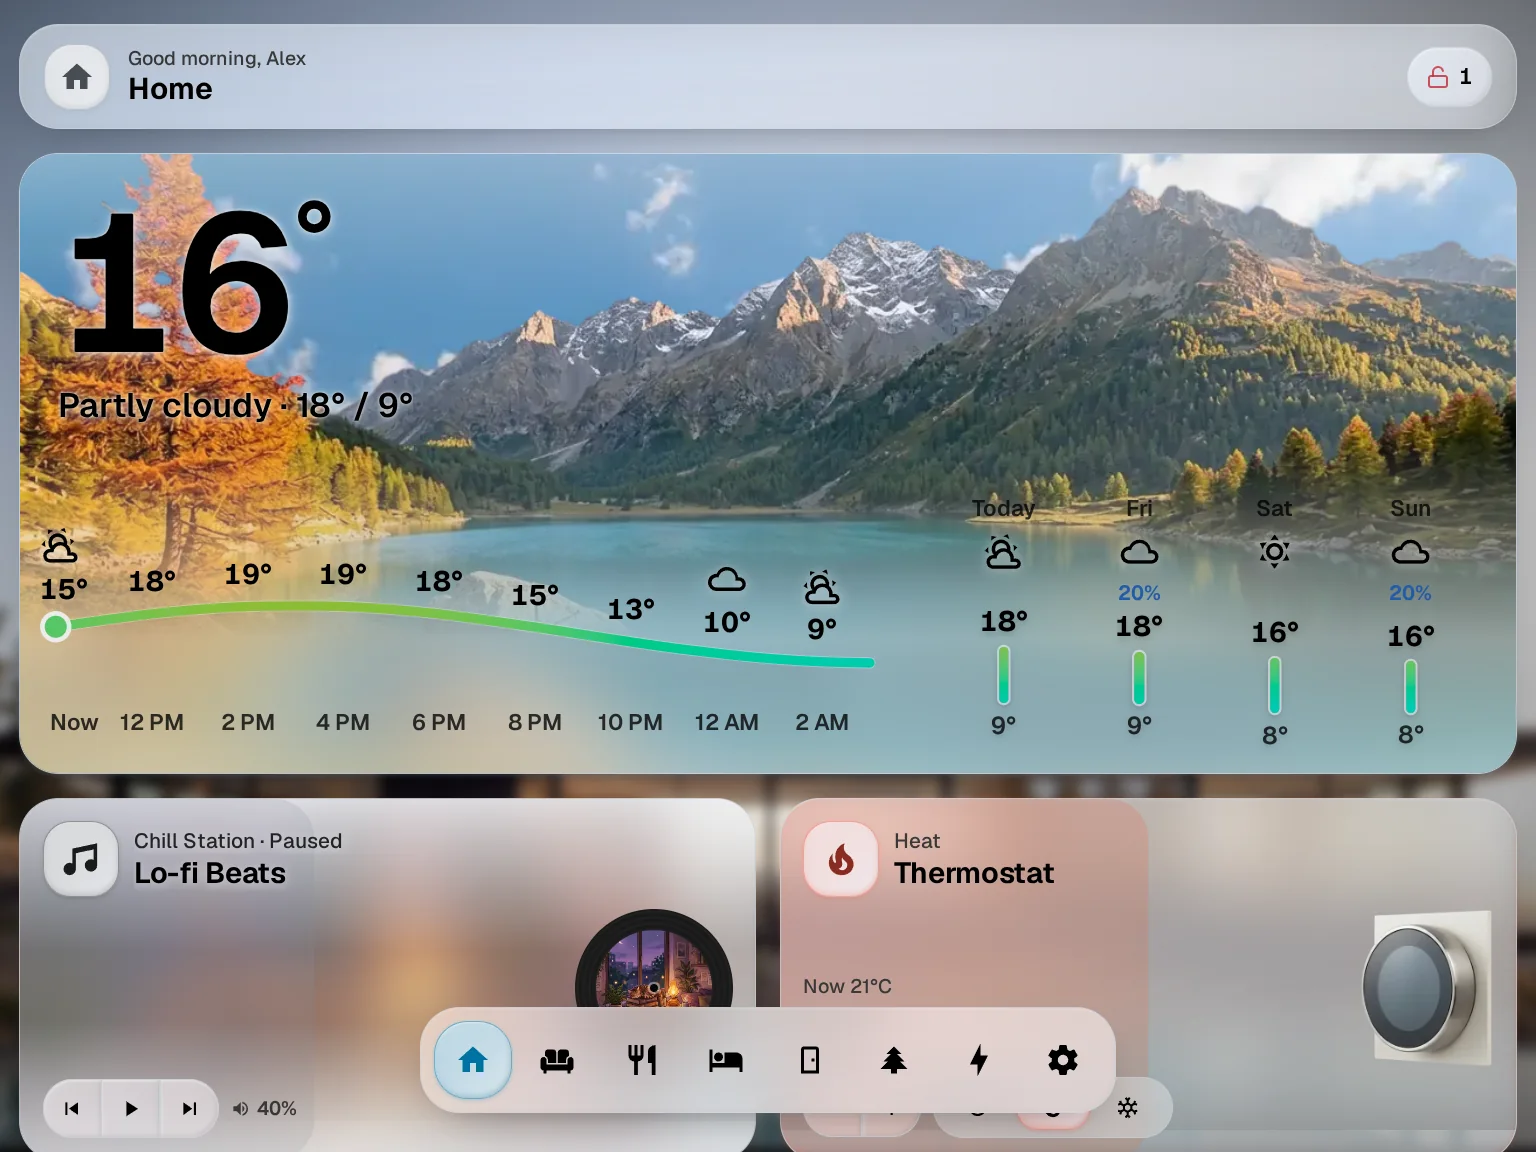Click the large 16° current temperature

(x=200, y=280)
